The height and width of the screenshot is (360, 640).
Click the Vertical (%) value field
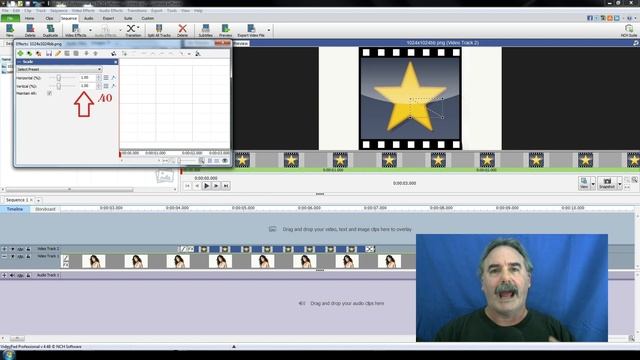pyautogui.click(x=87, y=86)
